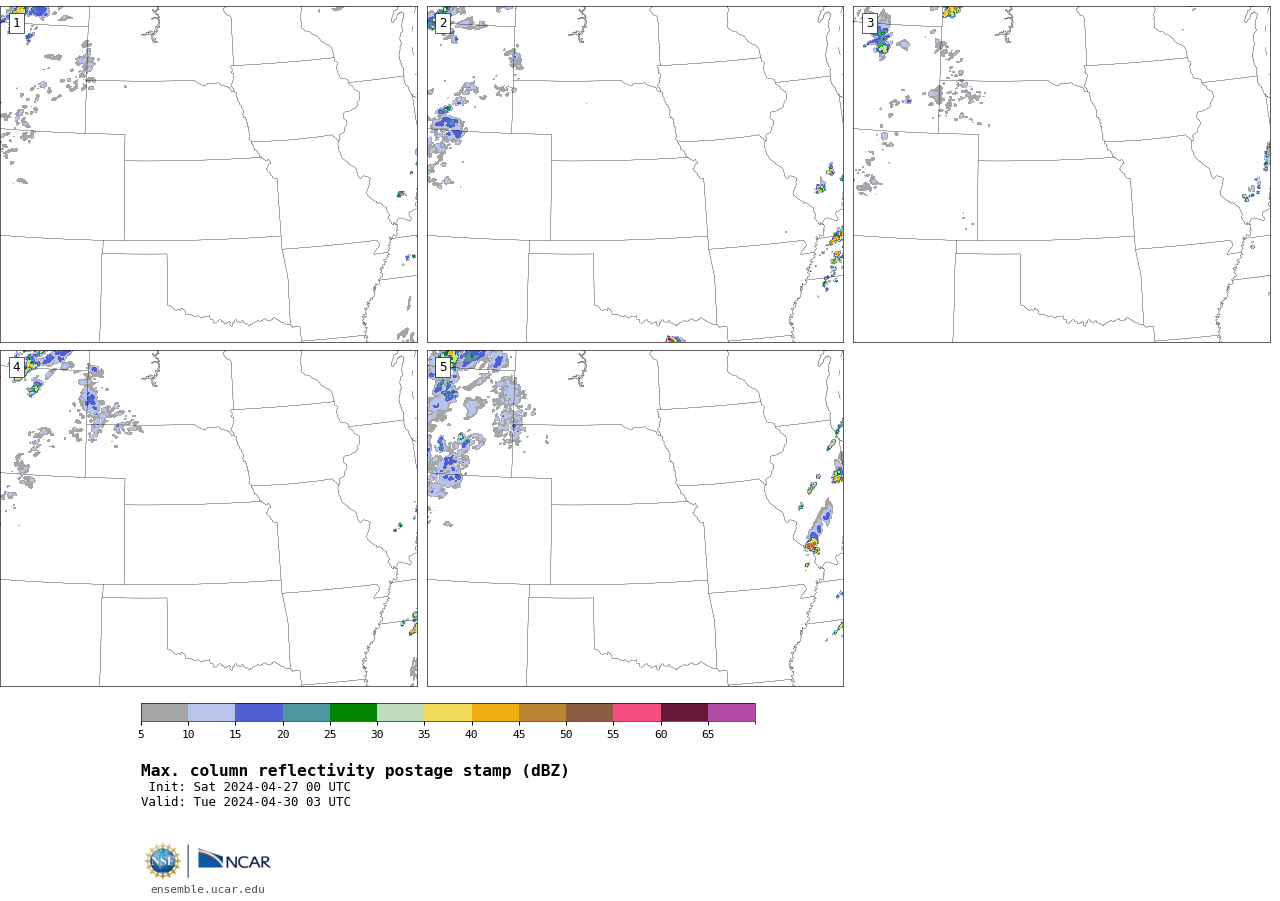
Task: Click the yellow 35-40 dBZ swatch
Action: (x=448, y=712)
